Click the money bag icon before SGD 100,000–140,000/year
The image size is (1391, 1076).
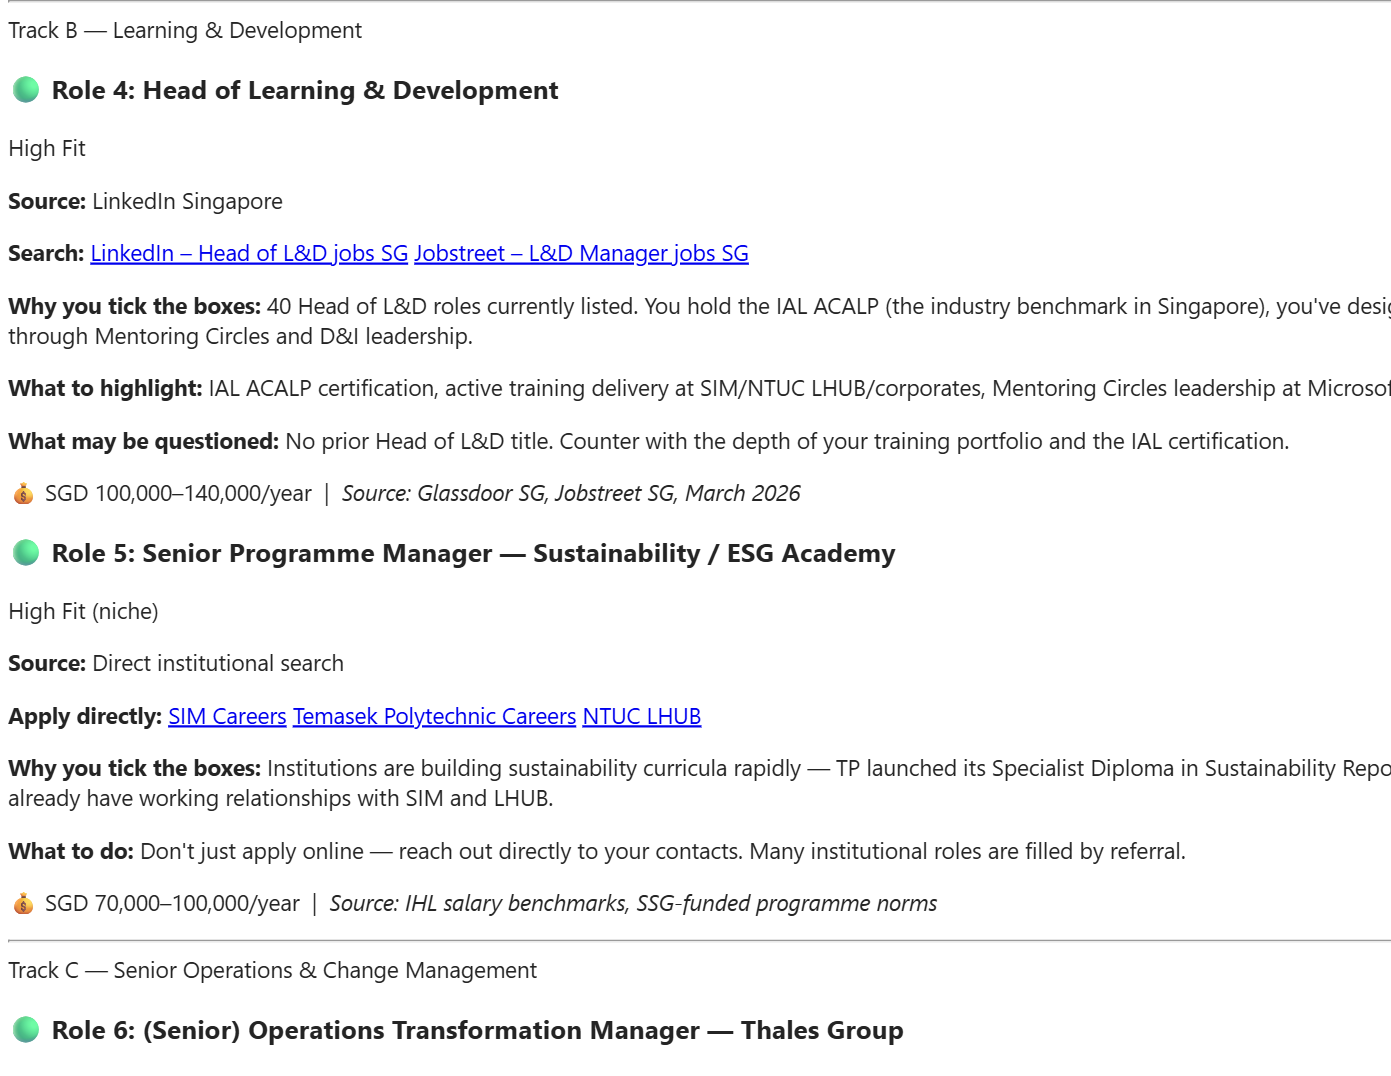[x=23, y=493]
